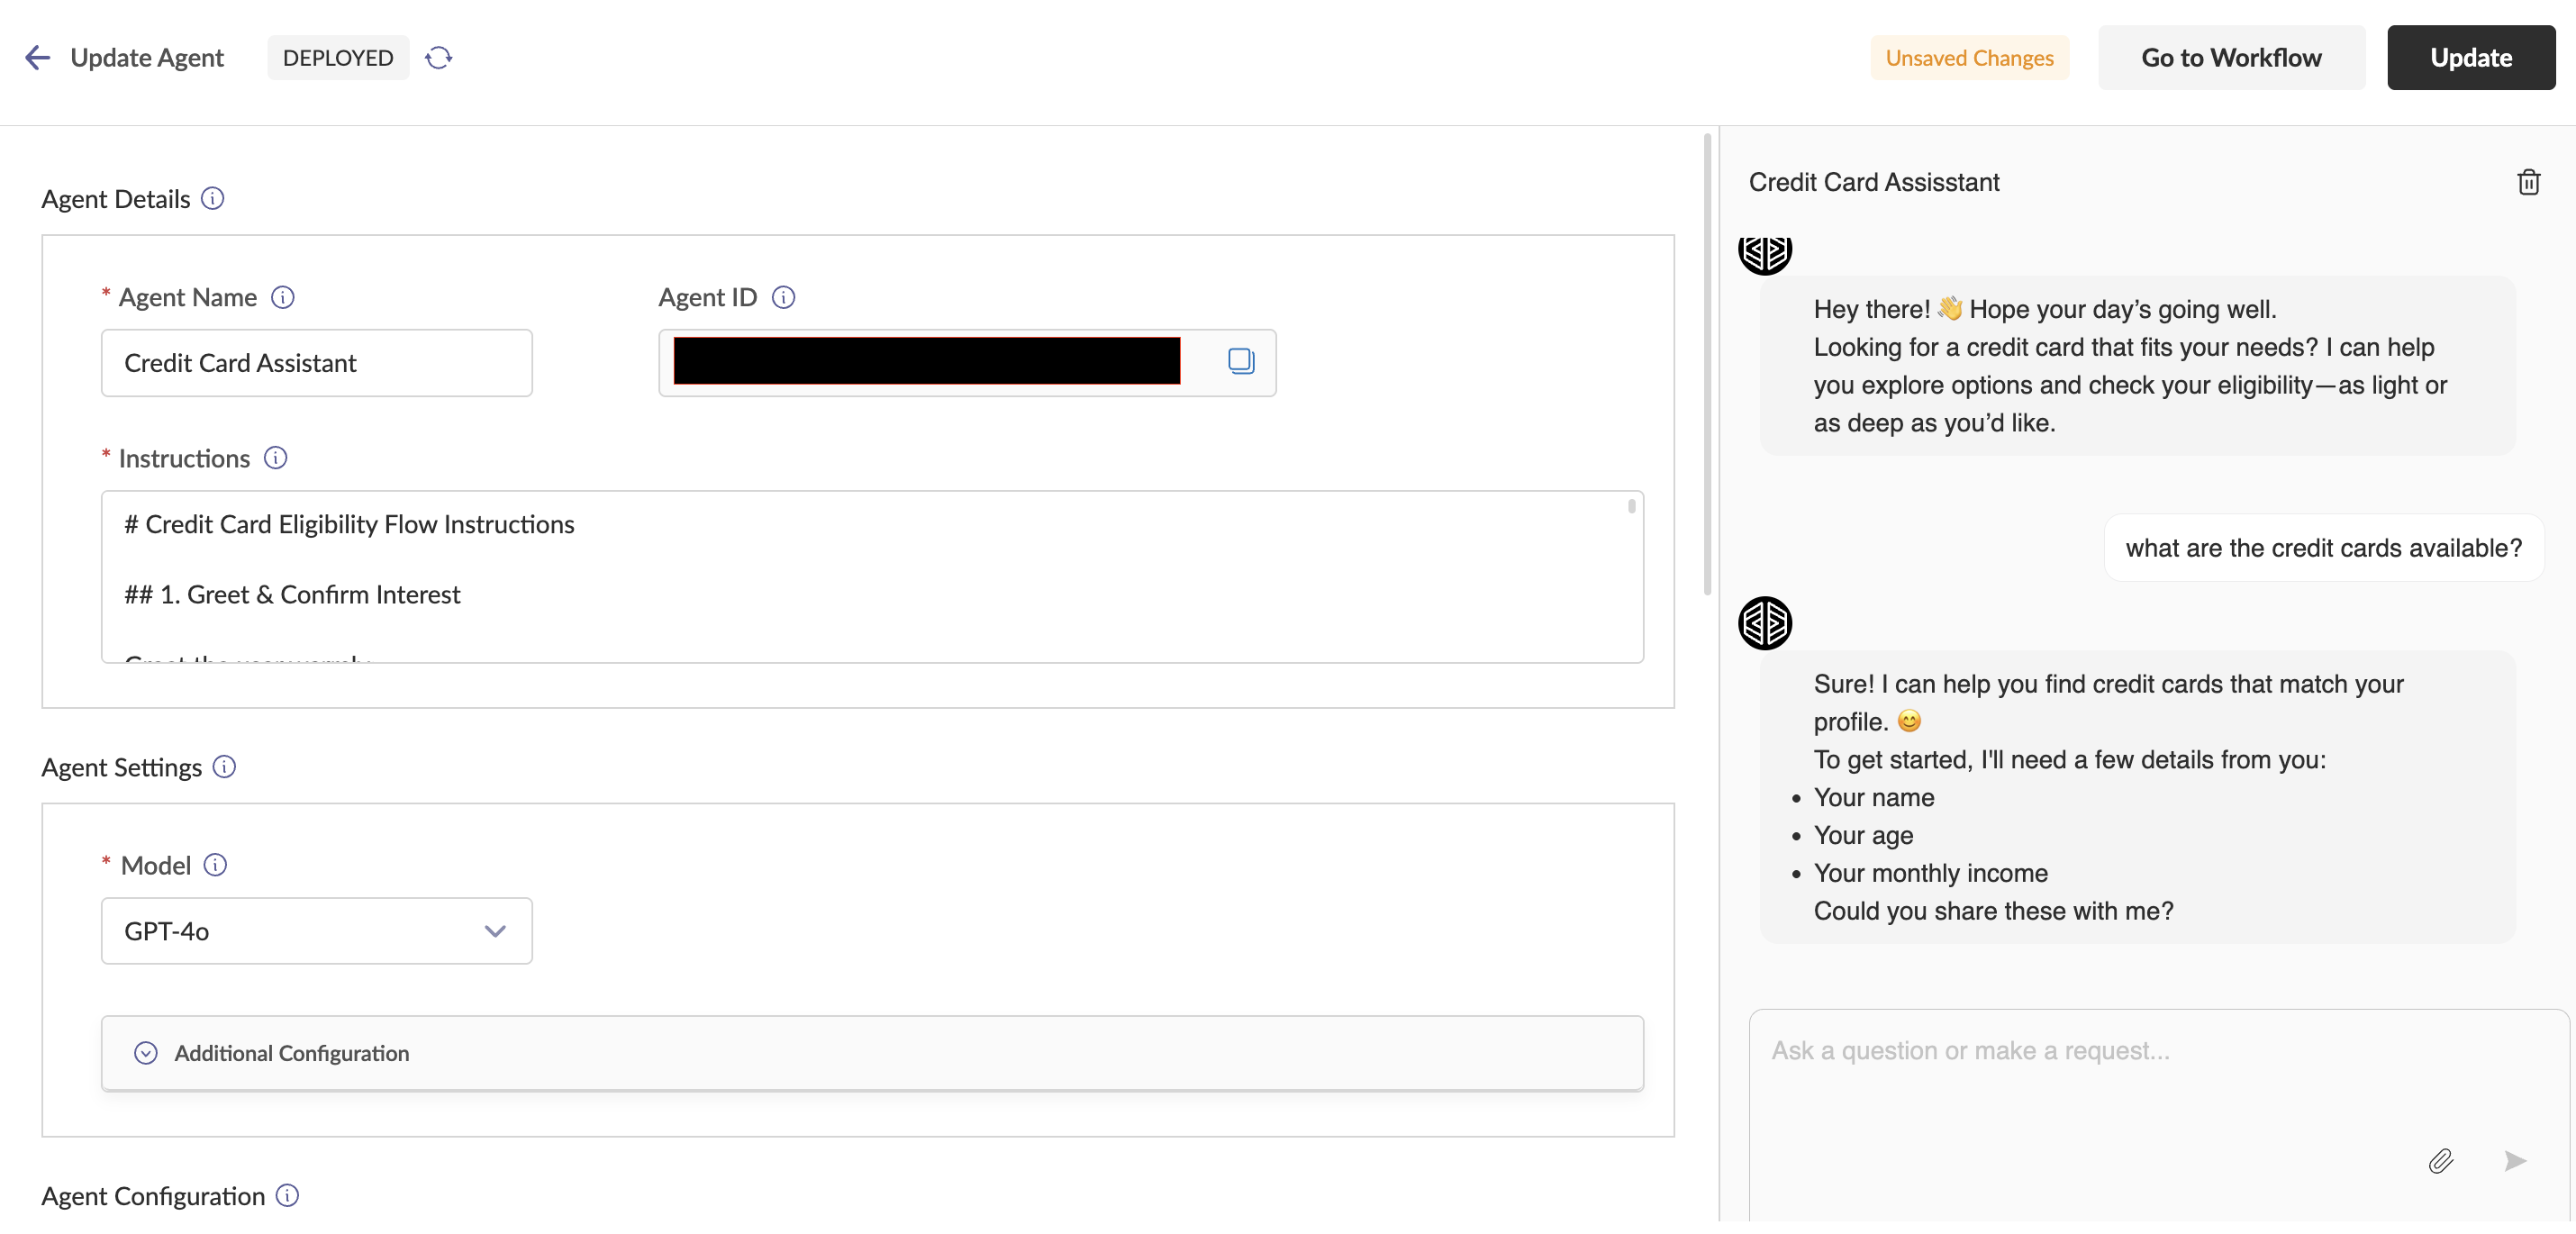Delete chat with the trash icon

coord(2528,182)
